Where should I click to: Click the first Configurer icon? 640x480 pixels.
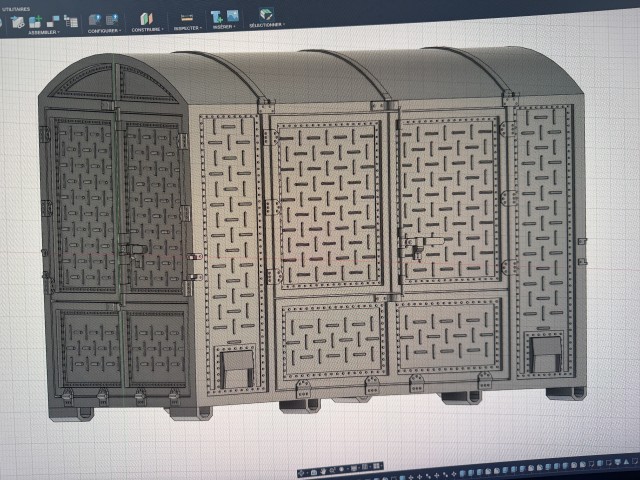point(95,19)
